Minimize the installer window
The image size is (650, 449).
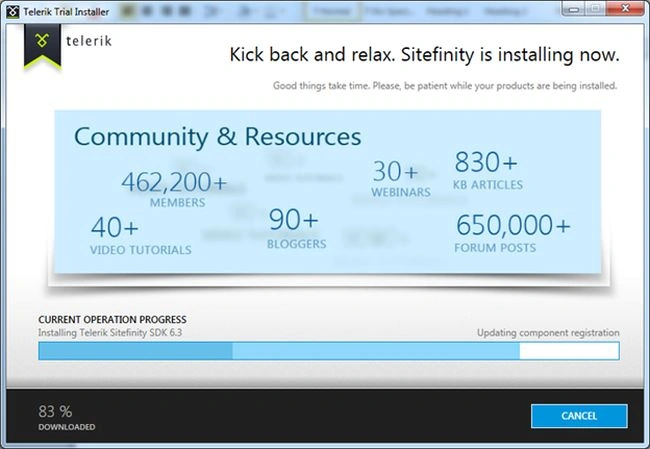[x=573, y=8]
